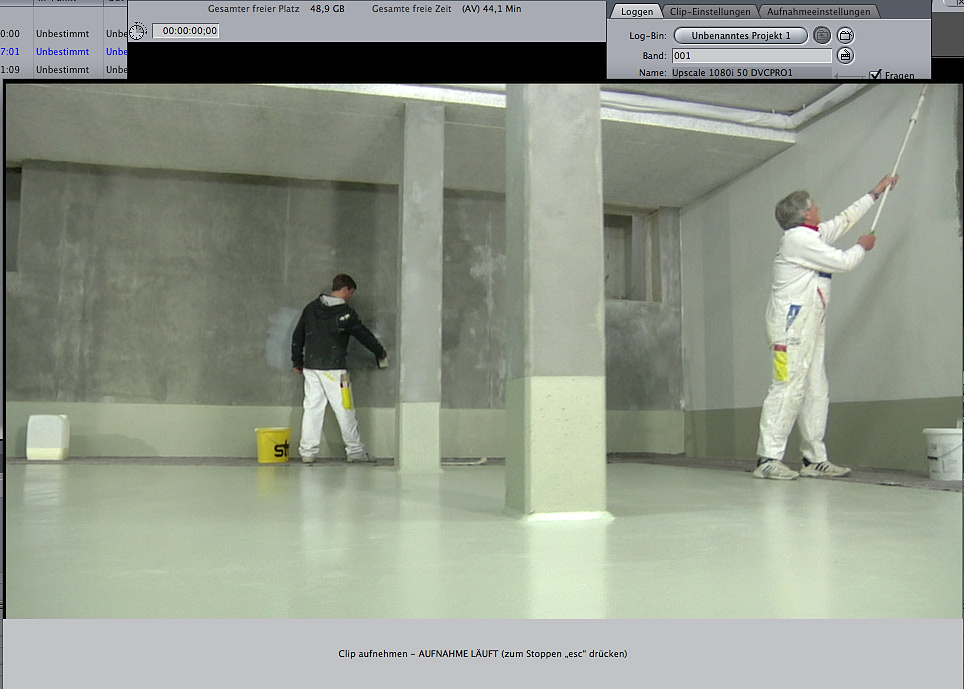Click the slate icon beside Band field
Image resolution: width=964 pixels, height=689 pixels.
point(845,56)
